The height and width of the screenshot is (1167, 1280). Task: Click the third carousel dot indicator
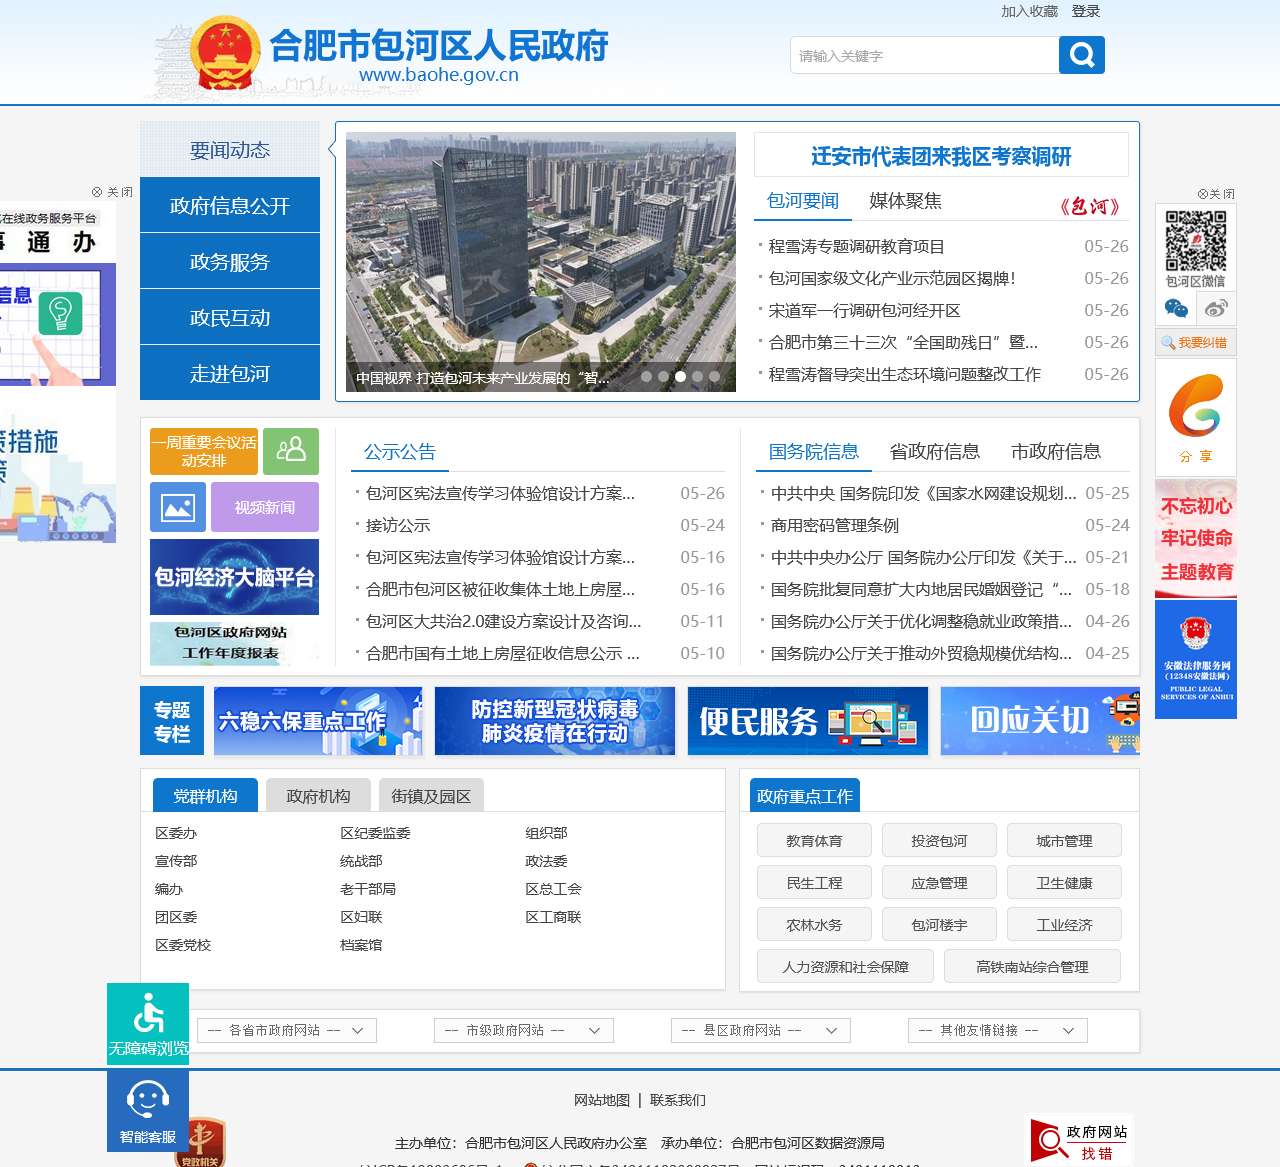click(680, 377)
